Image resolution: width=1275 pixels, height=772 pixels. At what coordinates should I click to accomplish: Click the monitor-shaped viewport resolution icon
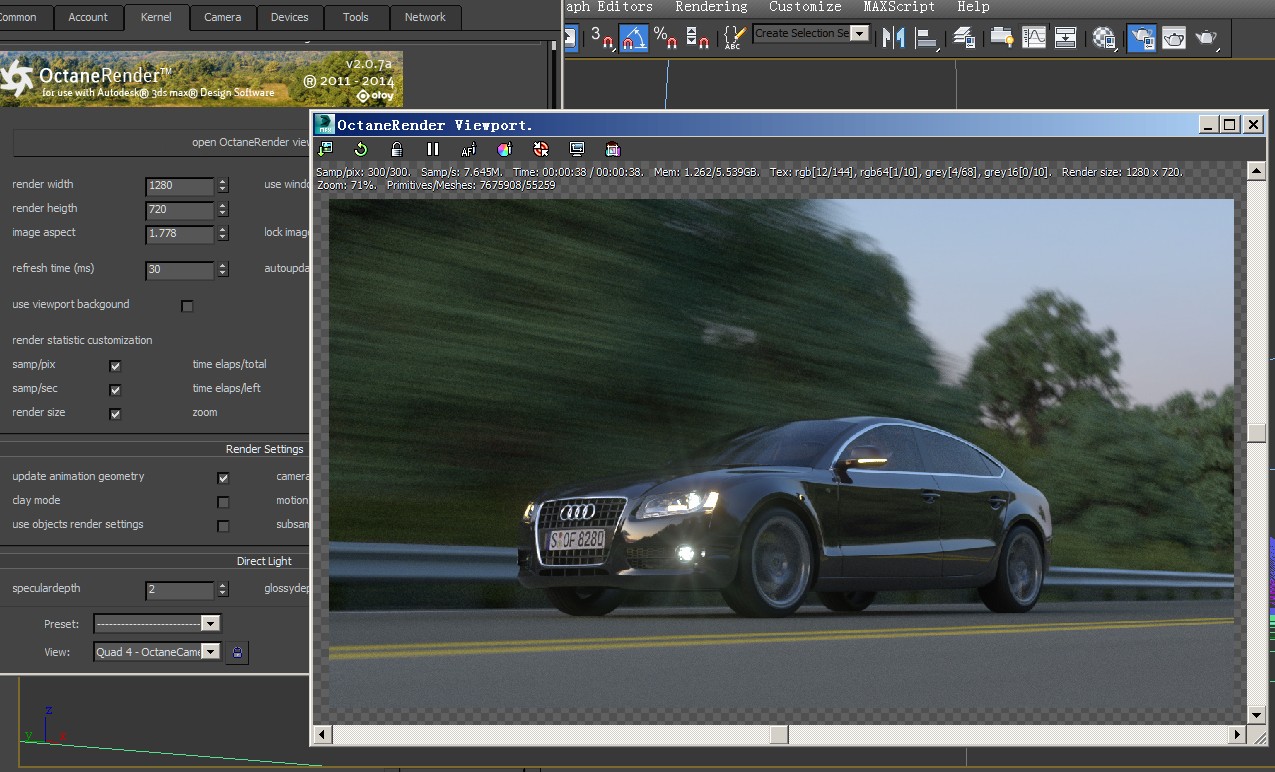point(577,149)
